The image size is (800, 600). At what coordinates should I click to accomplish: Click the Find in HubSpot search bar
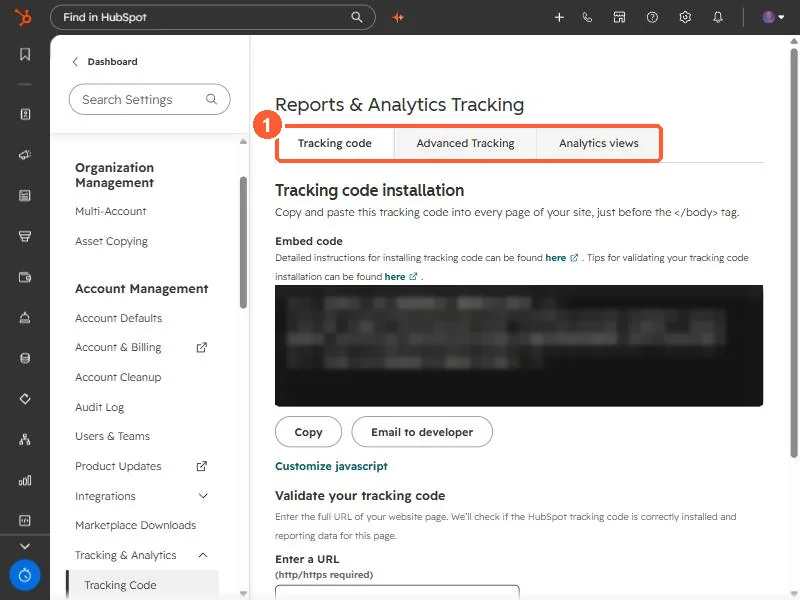[x=213, y=17]
